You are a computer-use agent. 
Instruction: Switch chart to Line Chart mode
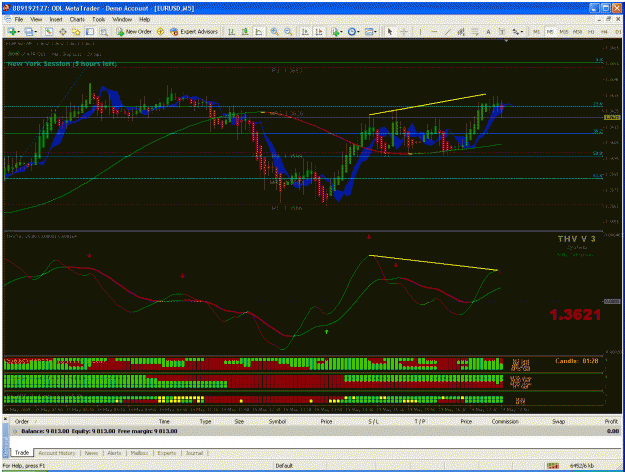pos(259,31)
